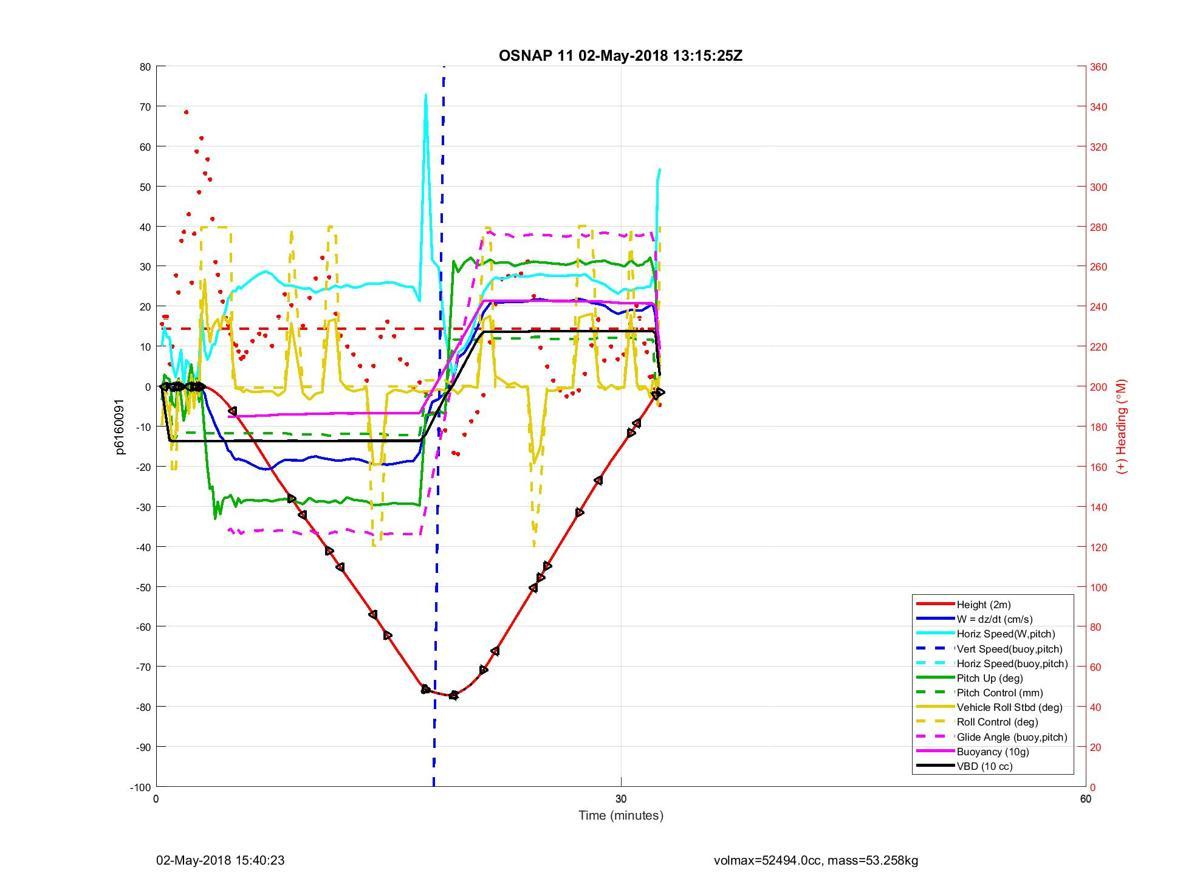The image size is (1200, 885).
Task: Click the right axis tick label 360
Action: [1098, 67]
